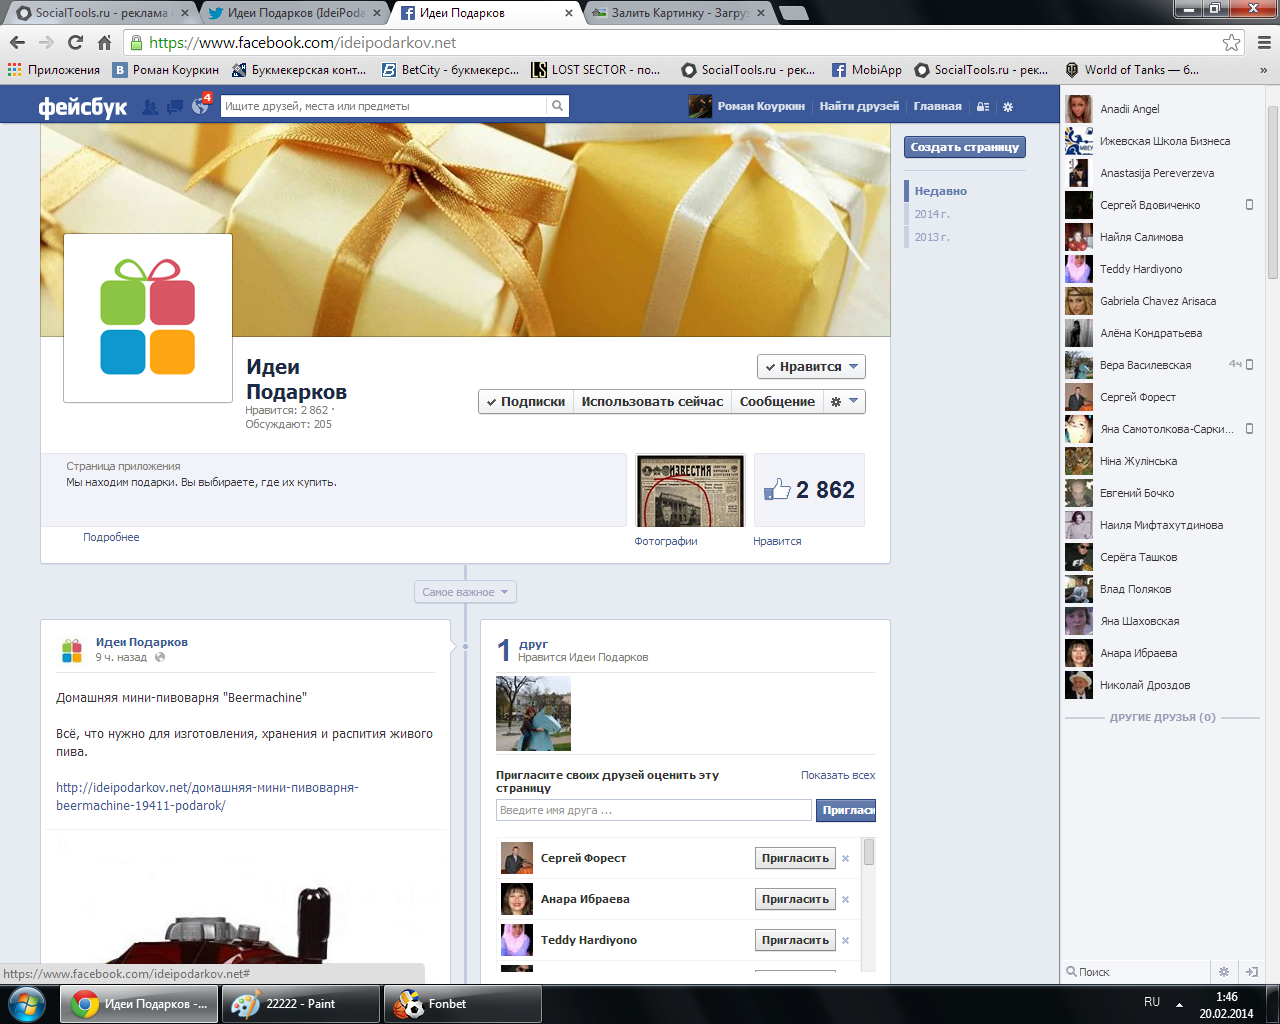
Task: Open chat with Anadii Angel
Action: 1160,109
